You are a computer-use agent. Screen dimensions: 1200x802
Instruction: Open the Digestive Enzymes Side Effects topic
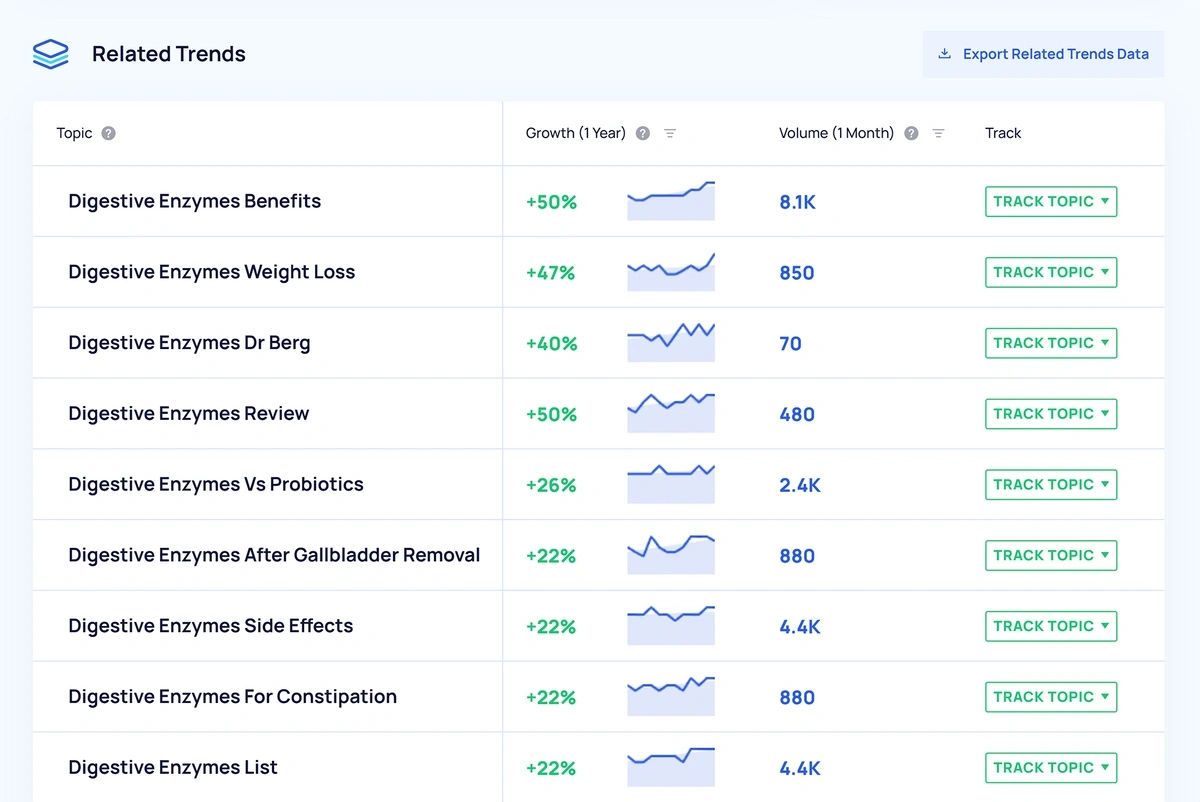coord(211,626)
